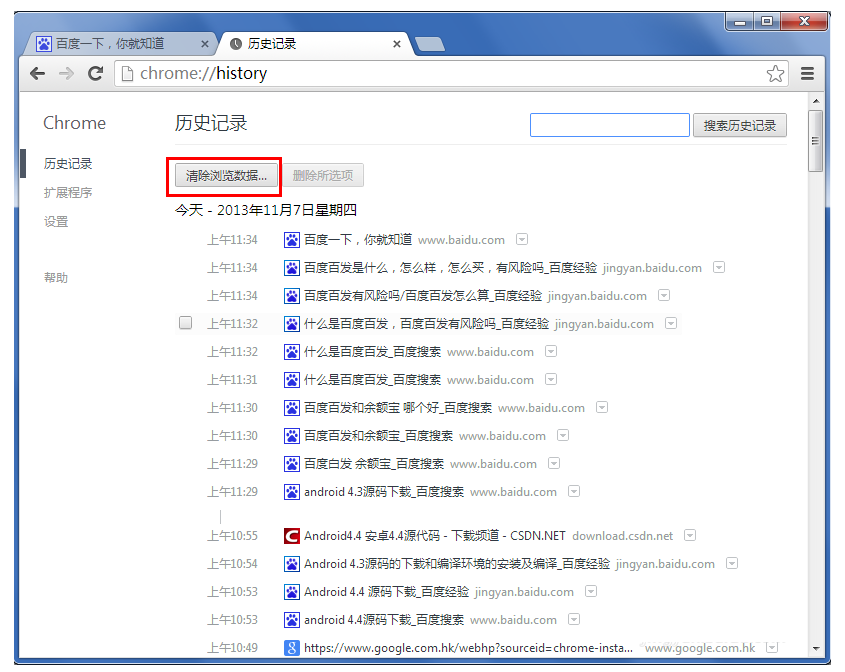Open dropdown for android 4.3源码下载 entry
The height and width of the screenshot is (672, 845).
click(x=574, y=492)
